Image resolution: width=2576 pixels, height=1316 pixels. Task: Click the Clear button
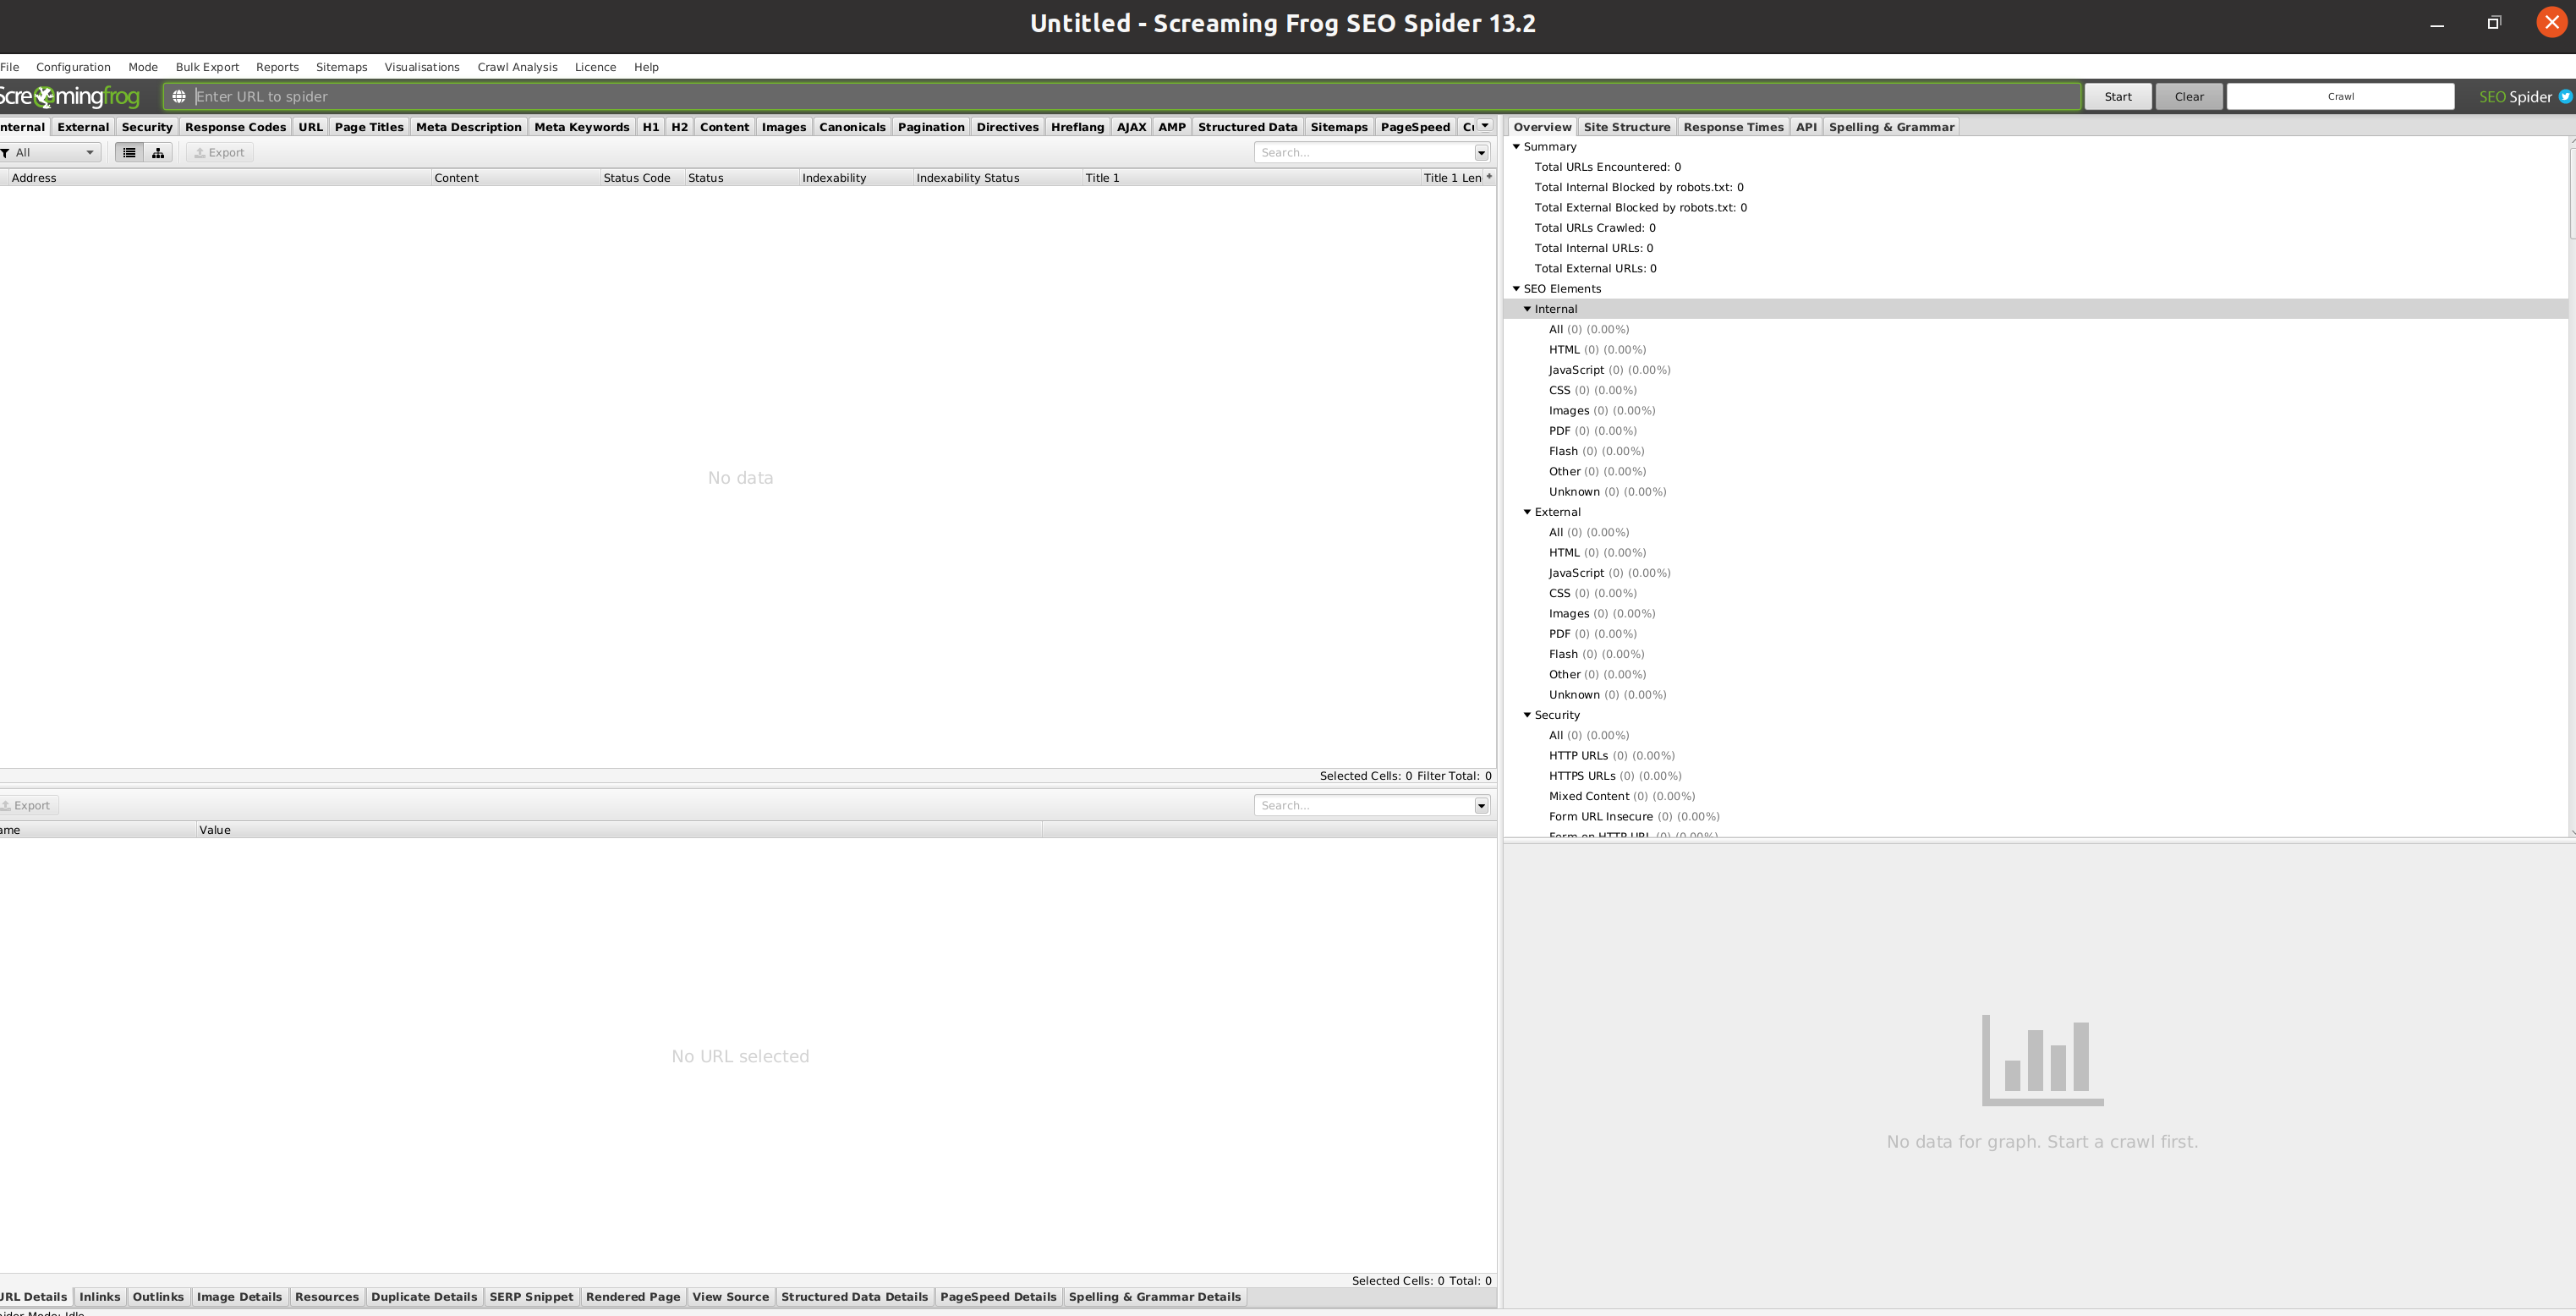[2188, 97]
